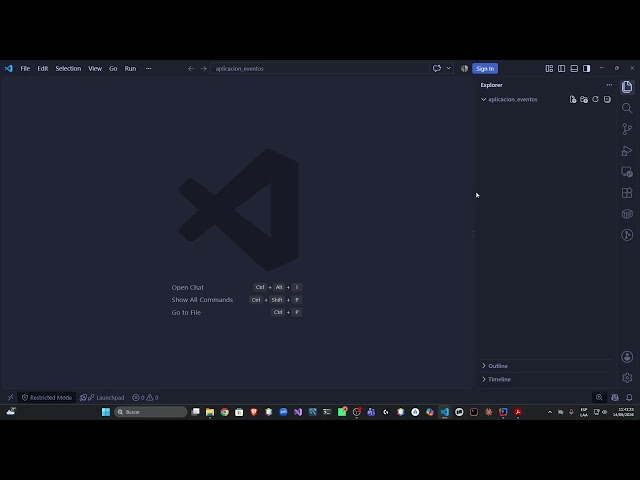Refresh the Explorer file tree
The width and height of the screenshot is (640, 480).
596,100
